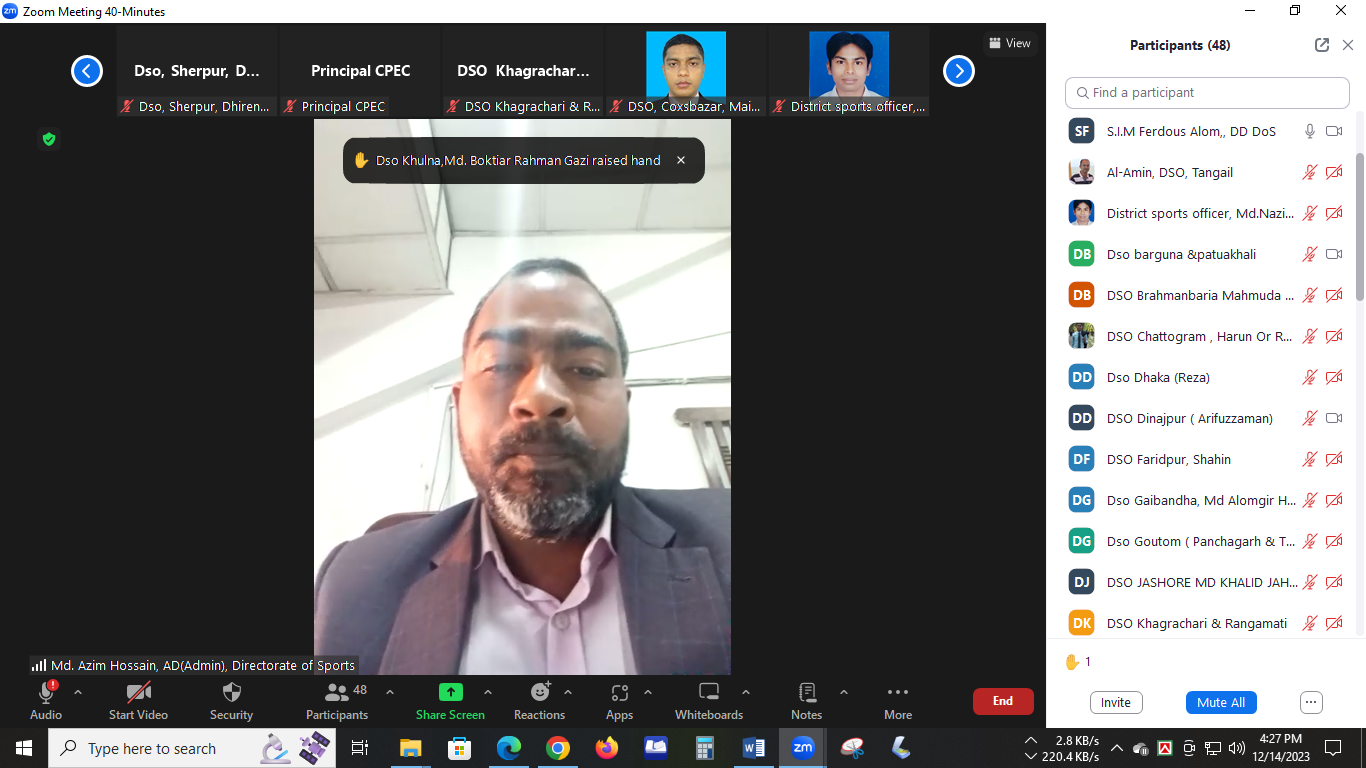
Task: Expand caret beside Apps
Action: pos(648,692)
